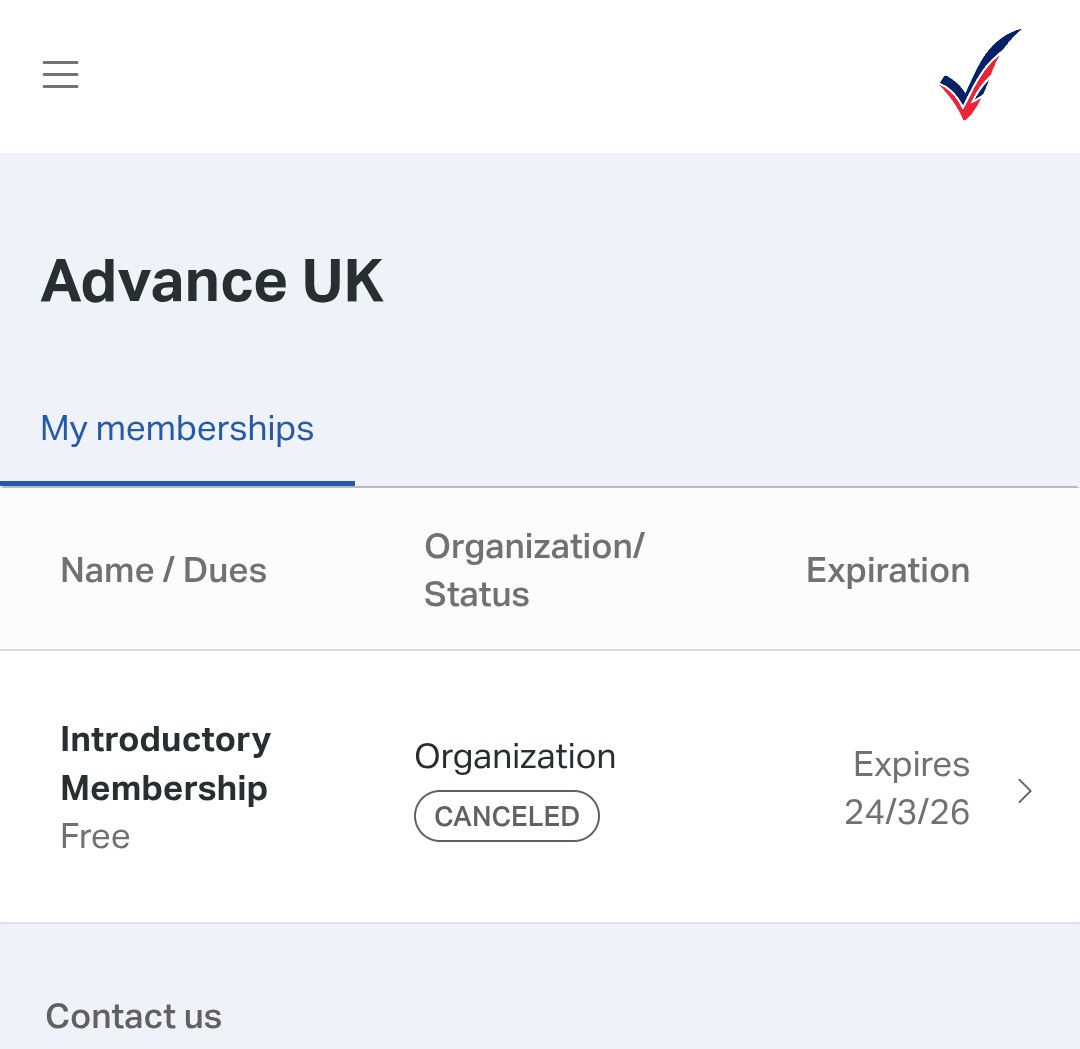Select the Name / Dues column header

[164, 570]
